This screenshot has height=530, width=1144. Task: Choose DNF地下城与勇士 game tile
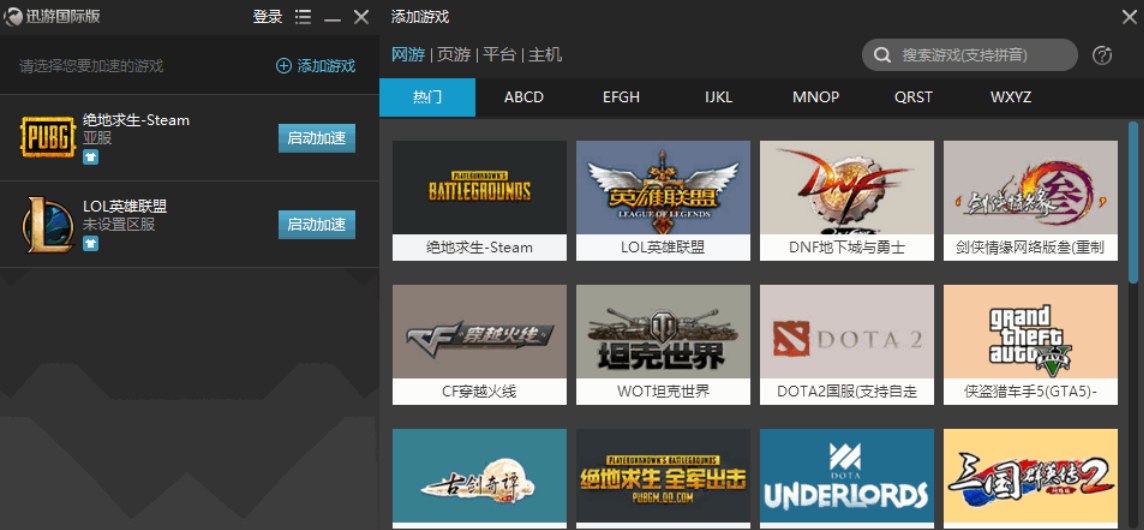point(846,200)
